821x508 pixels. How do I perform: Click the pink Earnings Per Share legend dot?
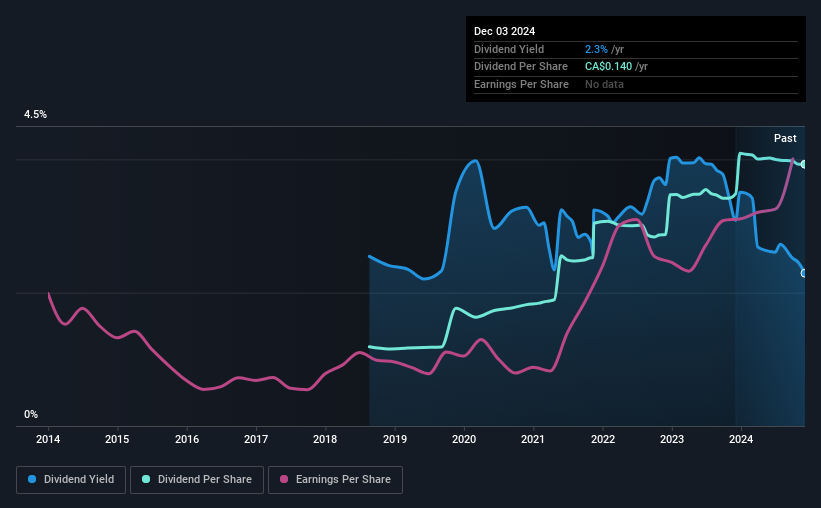click(284, 479)
